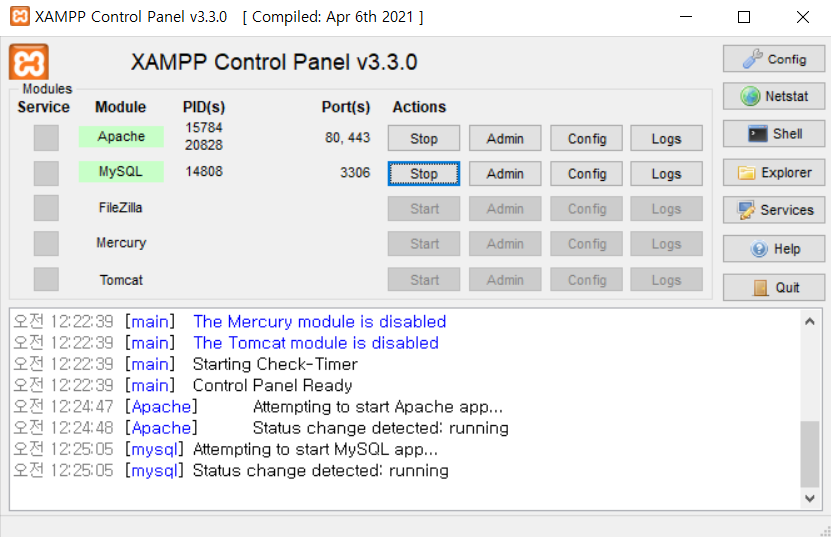Maximize the XAMPP window
The width and height of the screenshot is (831, 537).
[744, 16]
